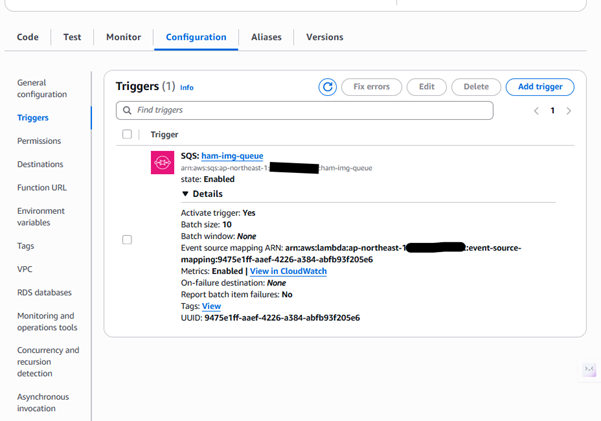This screenshot has width=601, height=421.
Task: Click the state: Enabled text
Action: (x=207, y=179)
